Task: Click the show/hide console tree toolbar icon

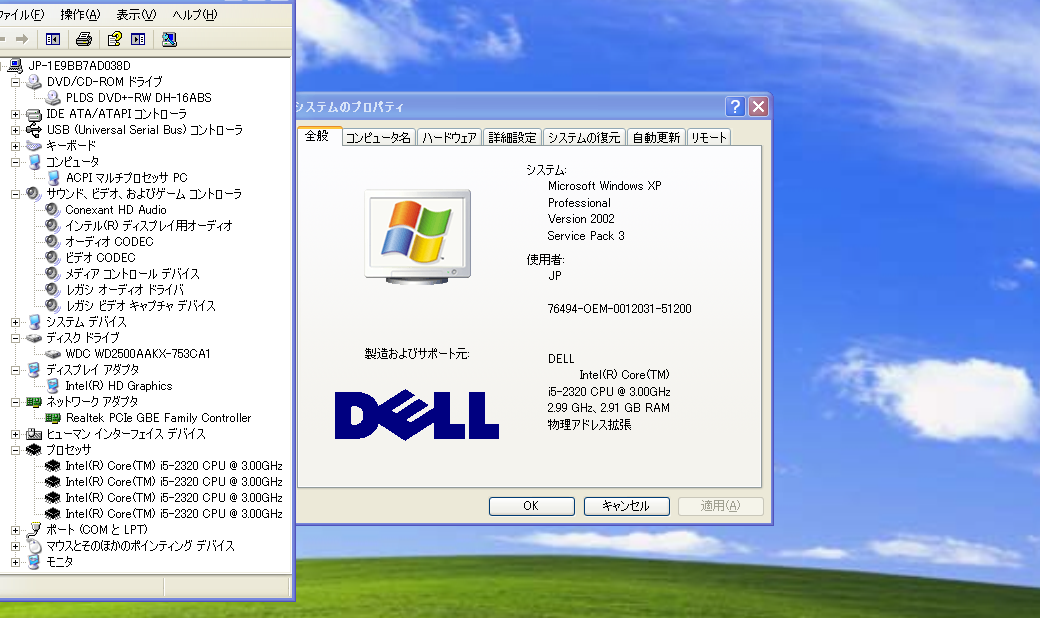Action: (x=52, y=39)
